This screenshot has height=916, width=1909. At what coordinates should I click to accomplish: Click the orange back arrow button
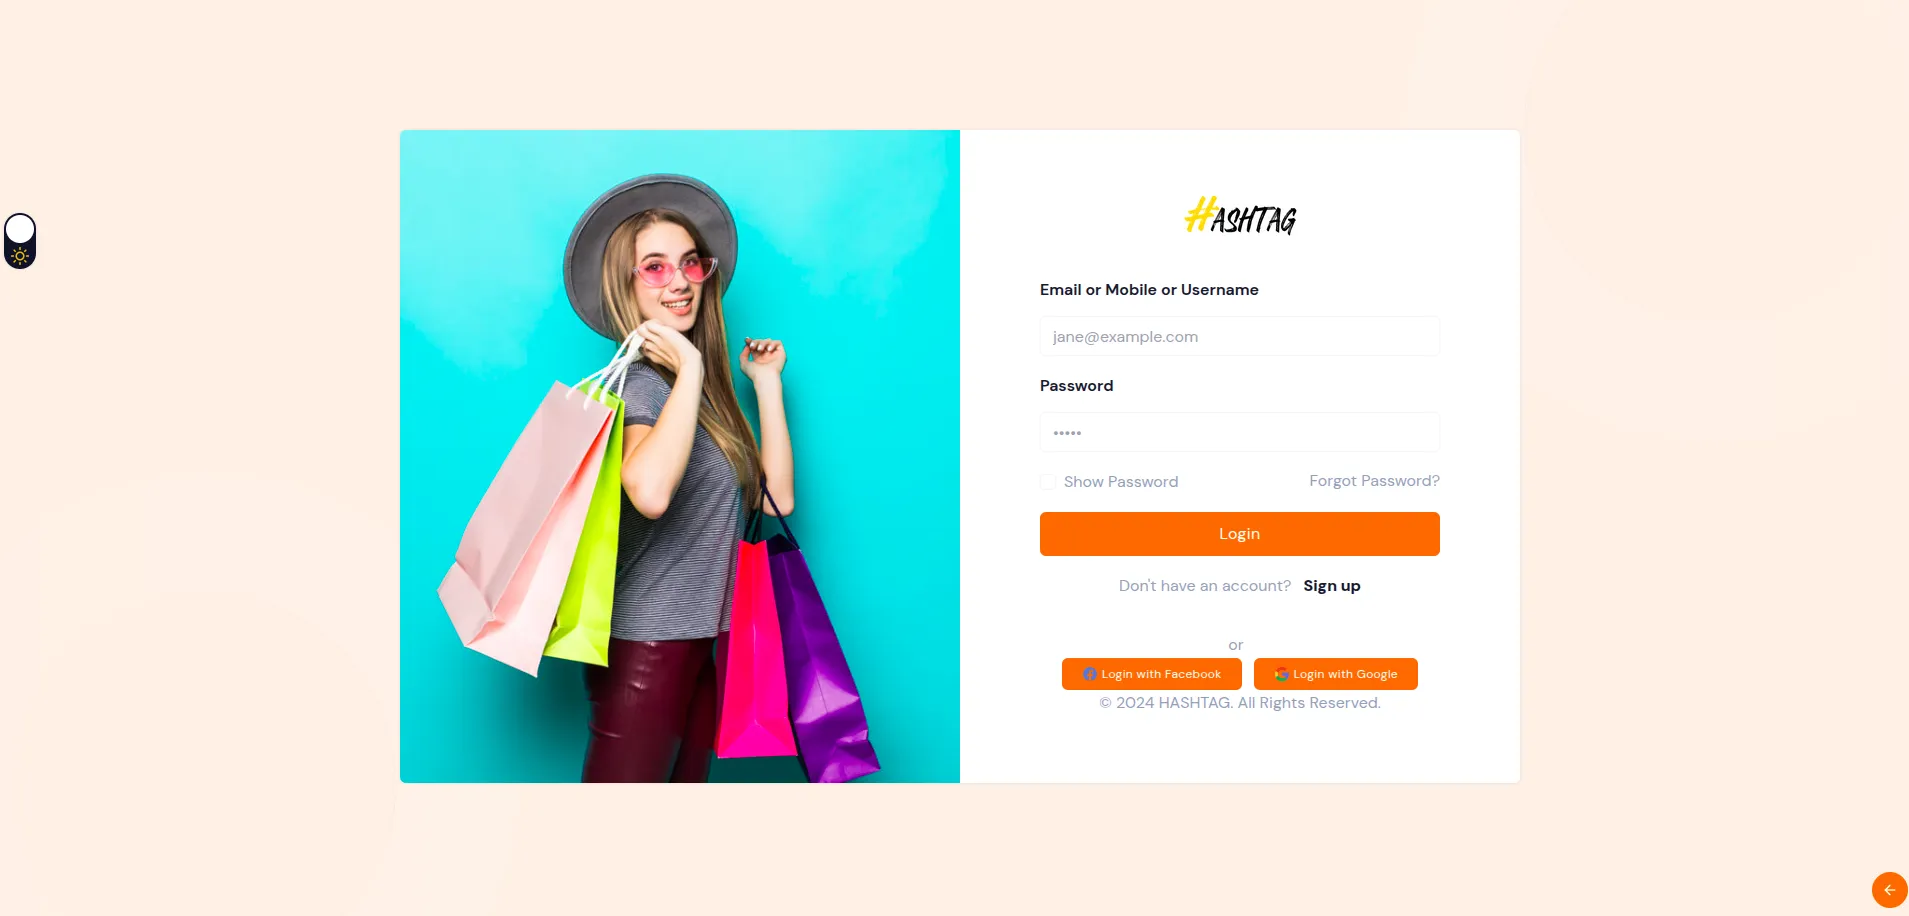[1889, 889]
